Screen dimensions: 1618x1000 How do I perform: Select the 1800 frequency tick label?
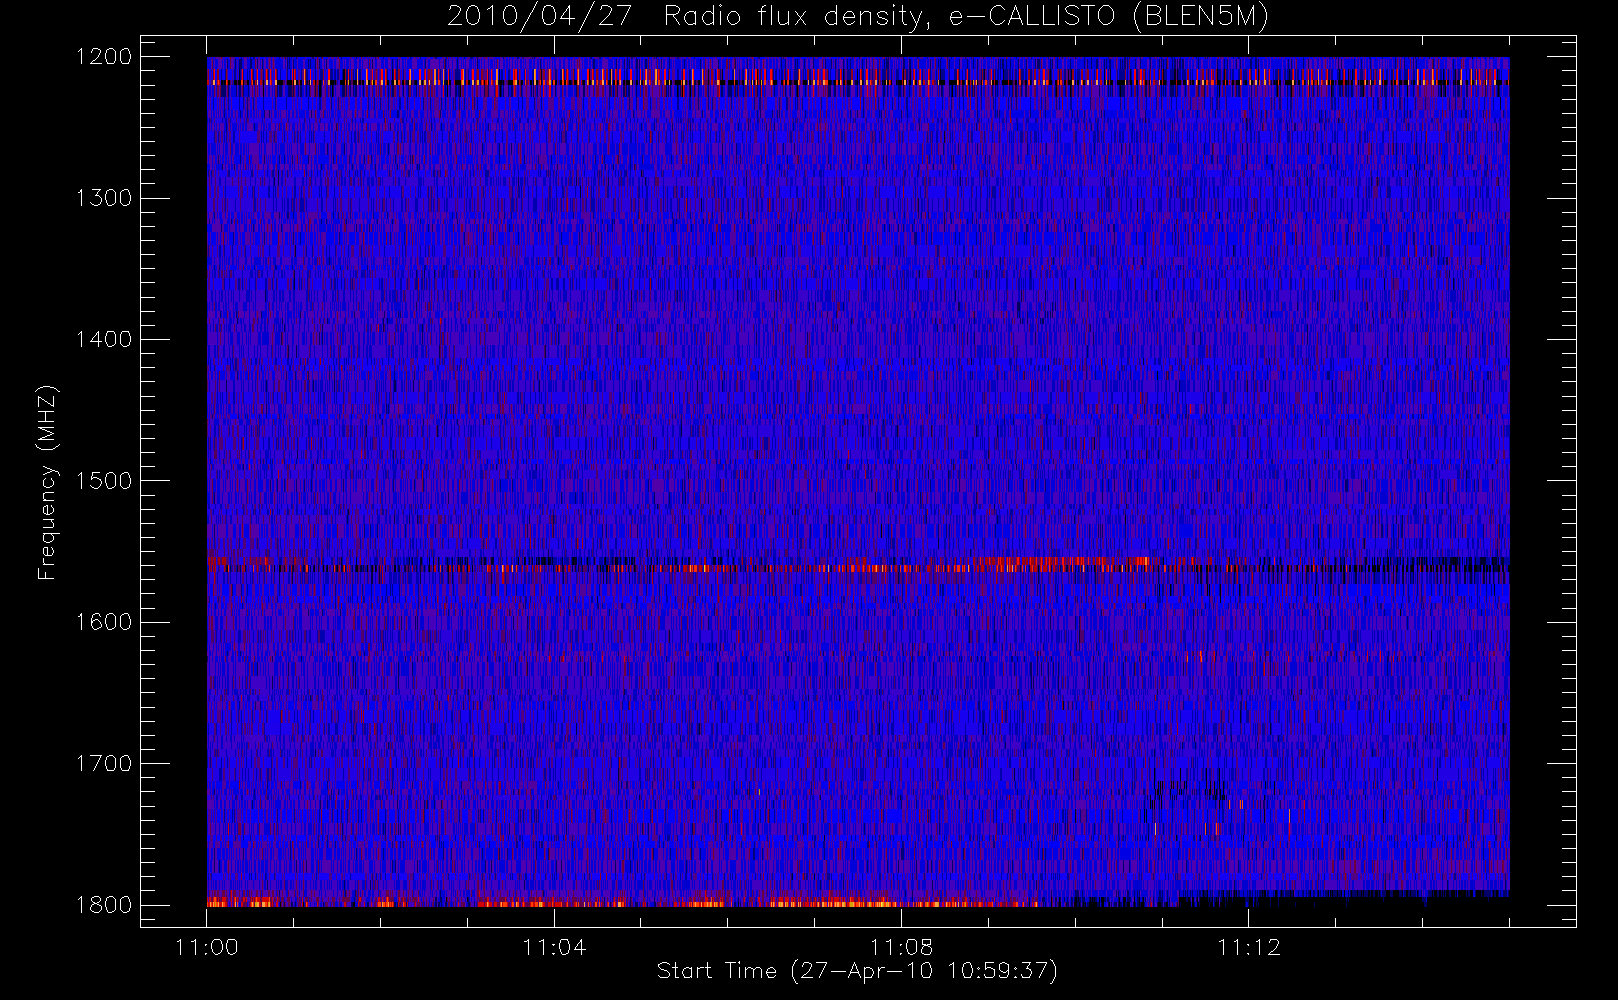coord(104,904)
